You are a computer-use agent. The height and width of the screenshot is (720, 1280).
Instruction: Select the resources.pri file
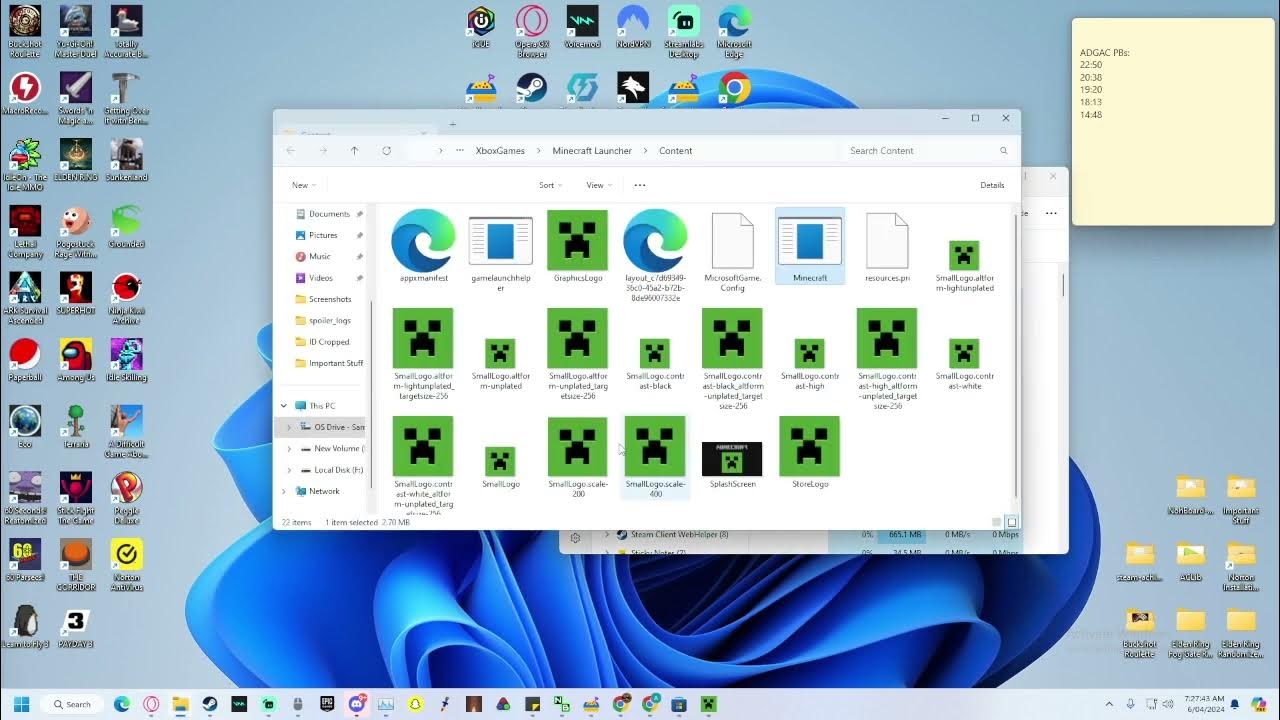click(887, 247)
